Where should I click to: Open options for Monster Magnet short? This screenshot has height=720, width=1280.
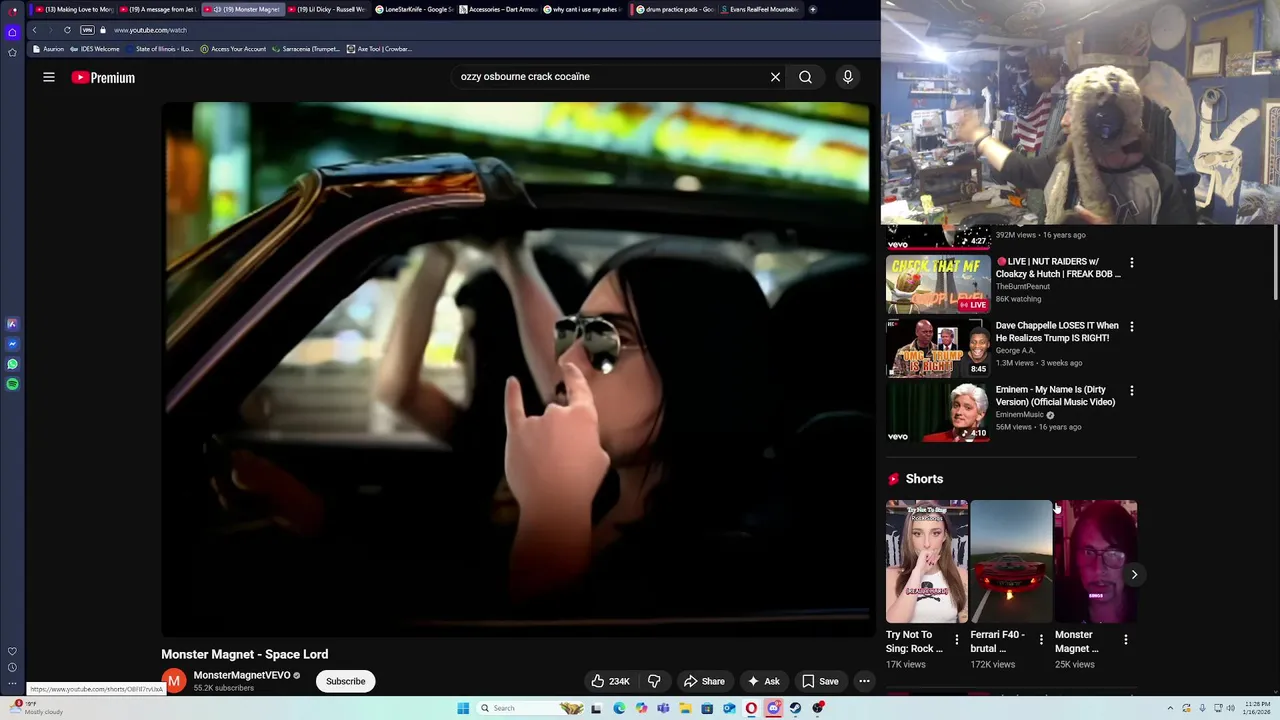pos(1125,640)
